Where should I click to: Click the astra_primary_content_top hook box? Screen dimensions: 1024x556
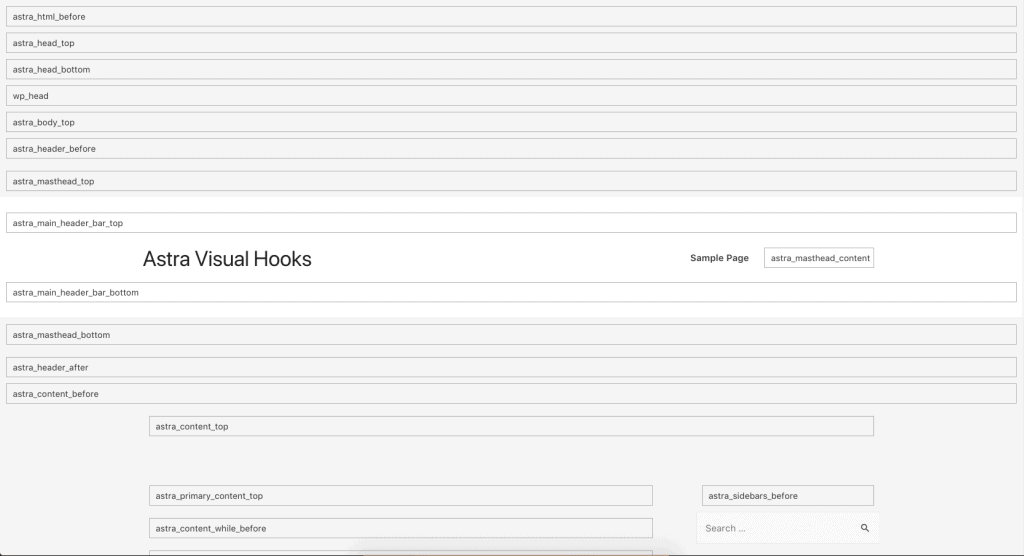401,495
